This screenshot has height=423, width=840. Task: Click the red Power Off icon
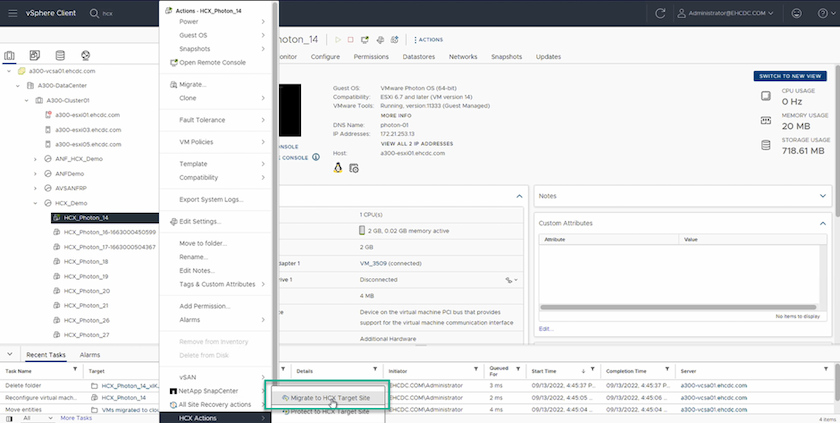352,39
